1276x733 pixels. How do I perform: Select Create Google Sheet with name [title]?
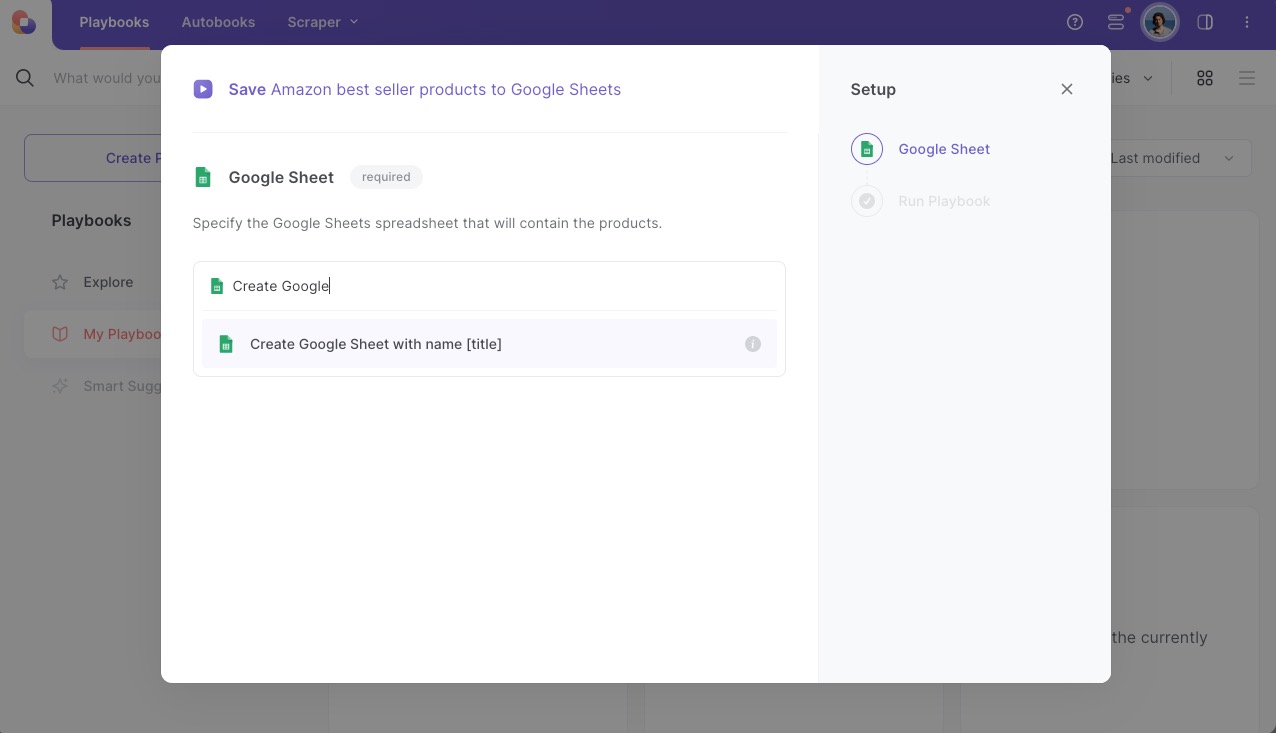(x=489, y=344)
